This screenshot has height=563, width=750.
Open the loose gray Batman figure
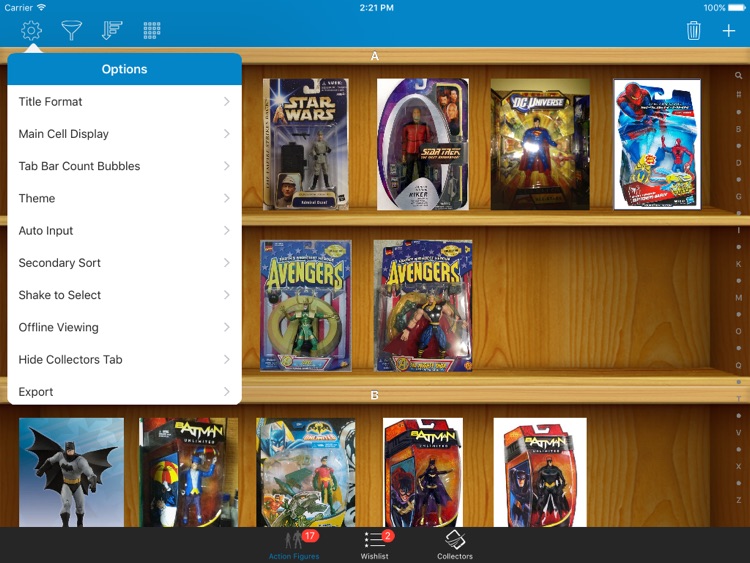71,473
